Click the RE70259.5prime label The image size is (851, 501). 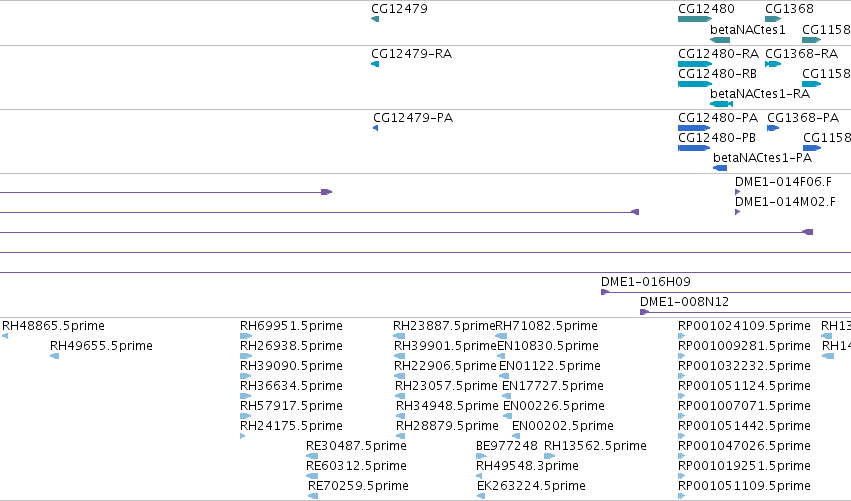(358, 486)
